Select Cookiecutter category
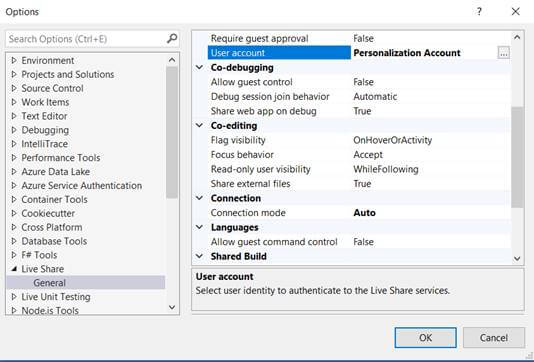534x362 pixels. (48, 214)
